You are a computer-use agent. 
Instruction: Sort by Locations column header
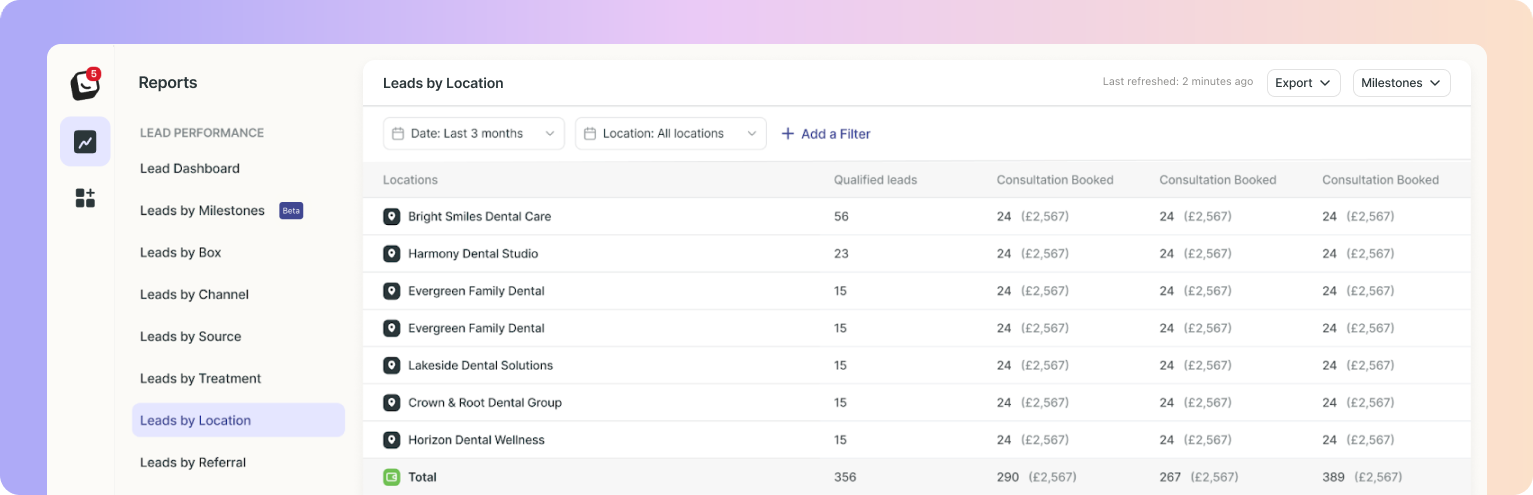coord(410,180)
